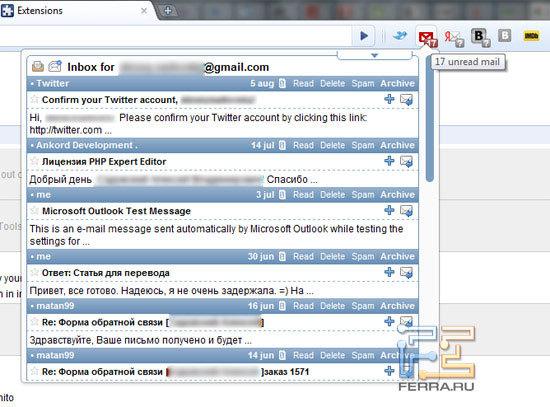Click the Inbox for gmail.com heading
The height and width of the screenshot is (407, 550).
tap(168, 67)
